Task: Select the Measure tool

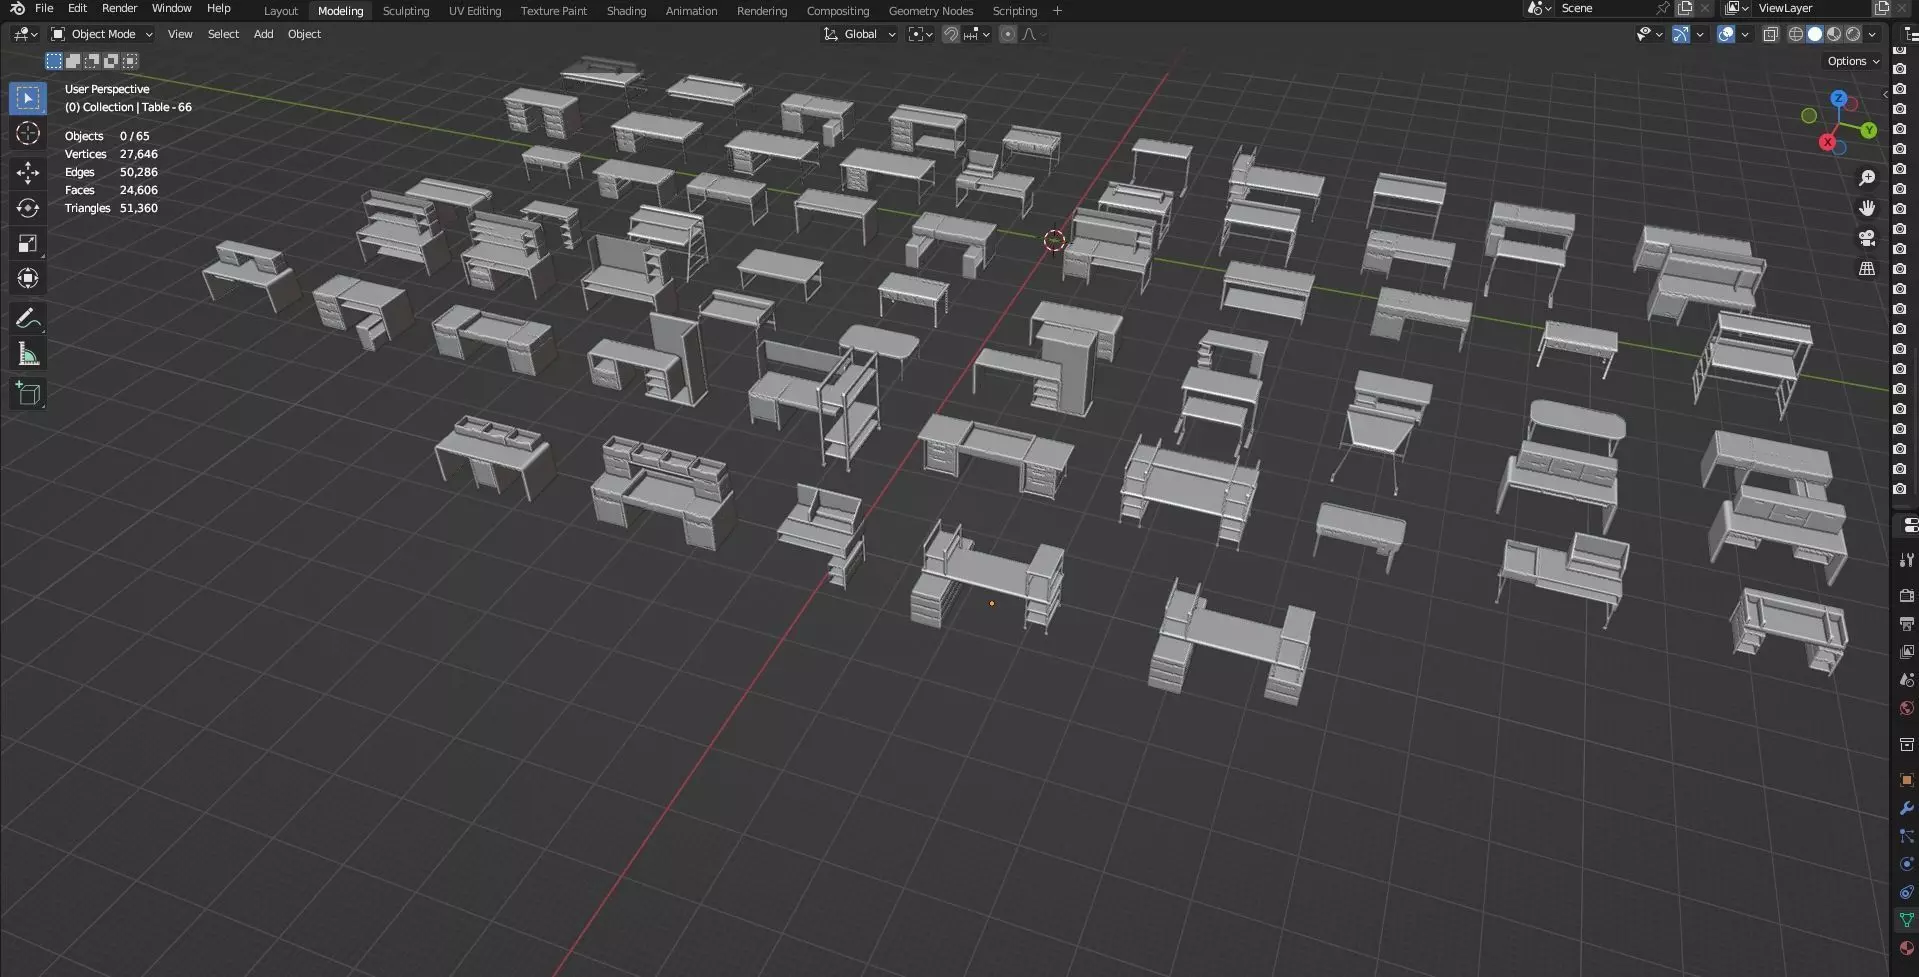Action: pyautogui.click(x=28, y=354)
